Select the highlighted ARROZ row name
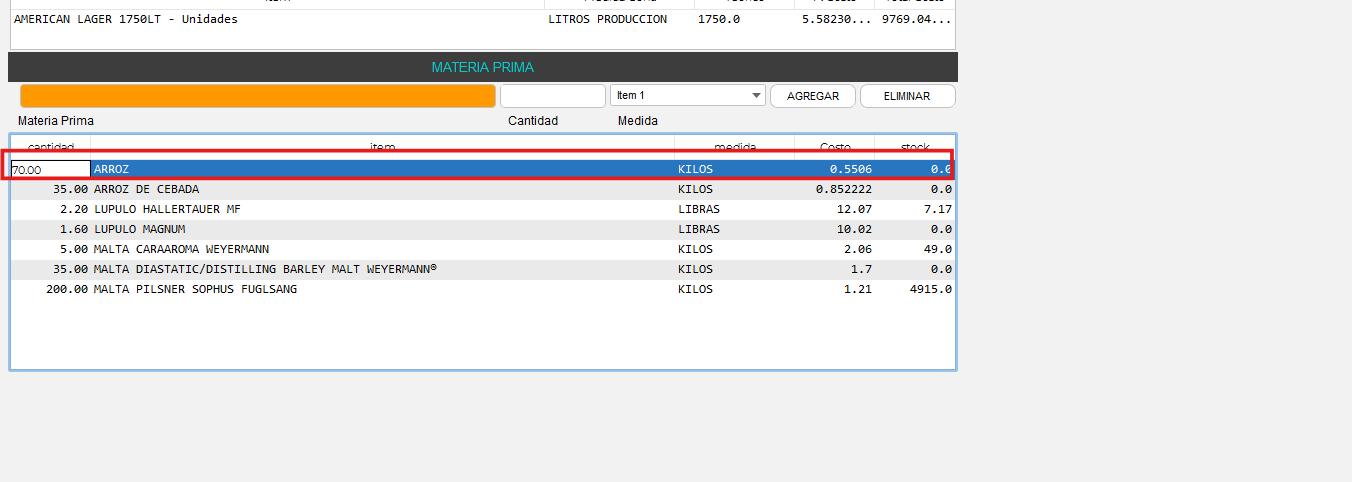Screen dimensions: 1352x482 pos(112,169)
